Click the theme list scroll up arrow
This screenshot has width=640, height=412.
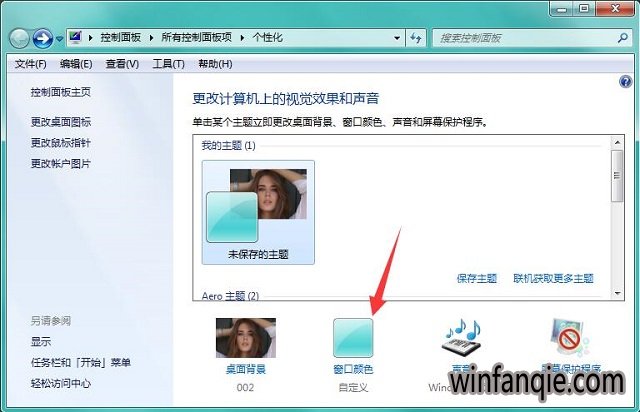point(617,143)
